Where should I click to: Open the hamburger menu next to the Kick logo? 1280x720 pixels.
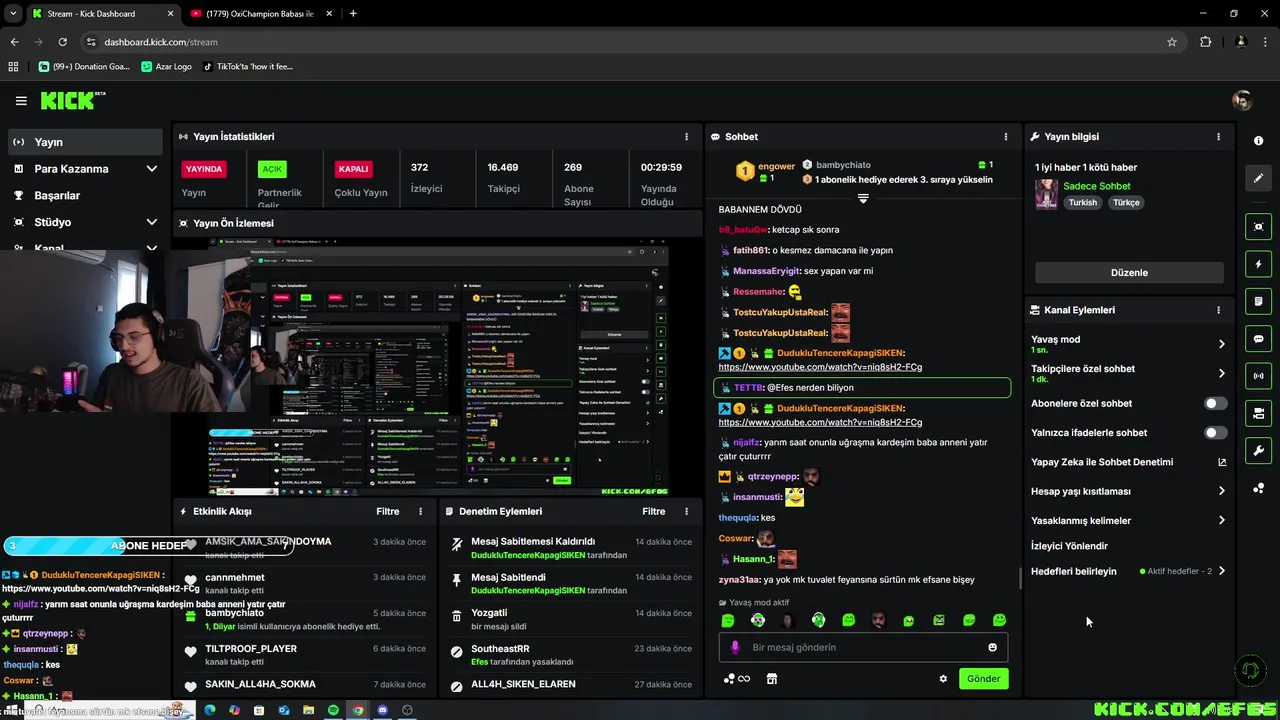pos(21,101)
